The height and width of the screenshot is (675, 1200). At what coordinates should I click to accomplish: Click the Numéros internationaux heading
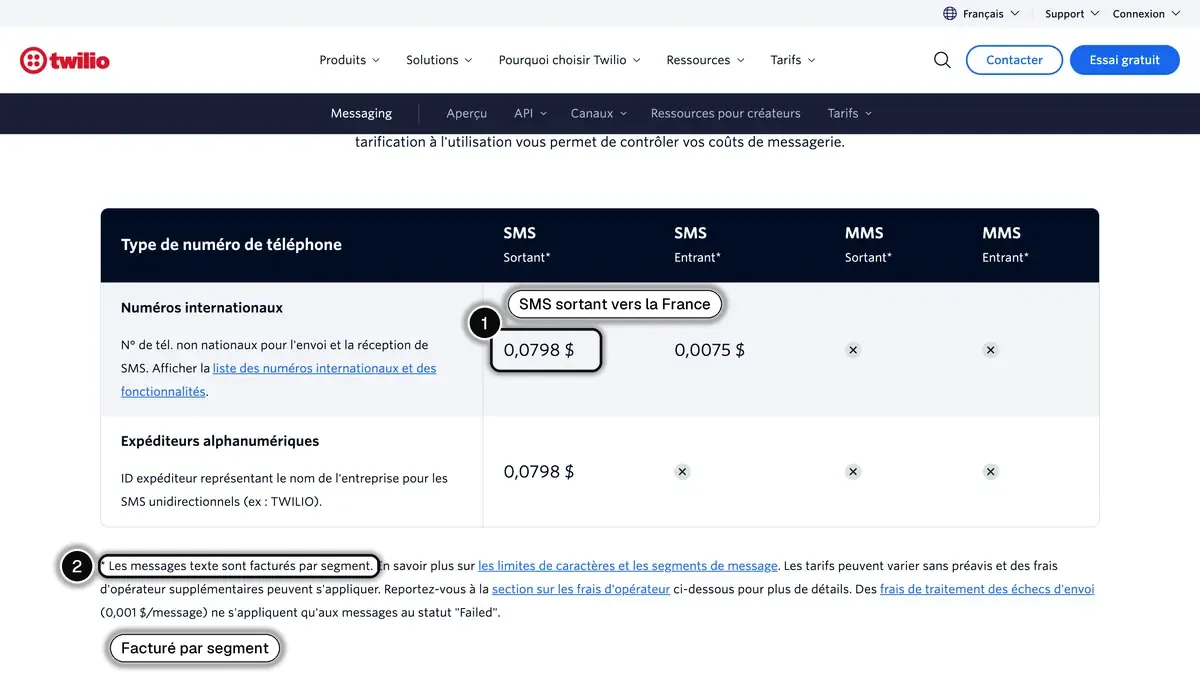202,308
